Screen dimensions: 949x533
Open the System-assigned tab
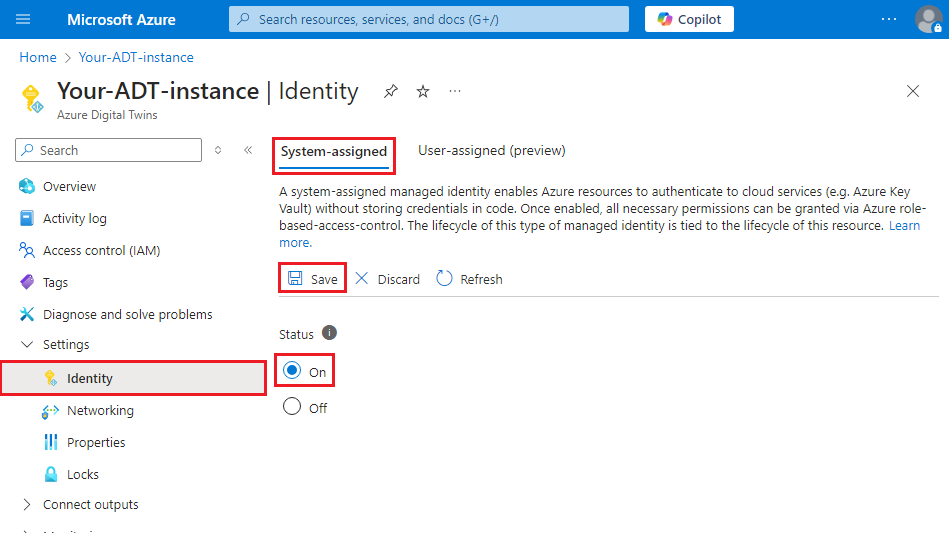333,152
